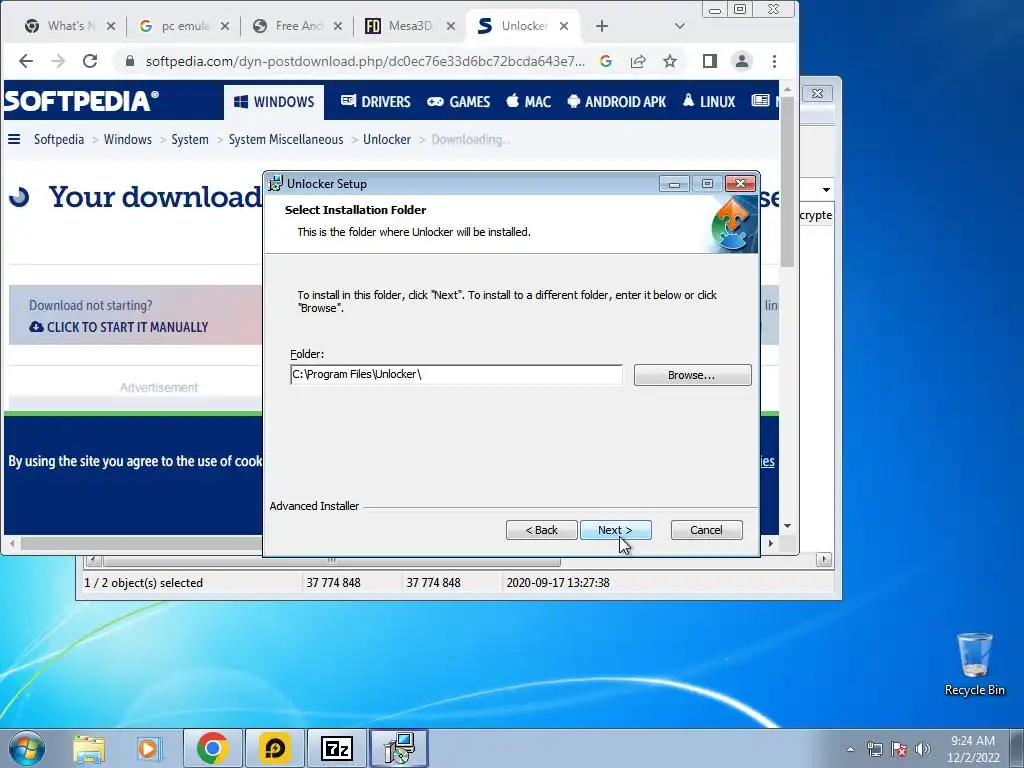This screenshot has width=1024, height=768.
Task: Click Windows breadcrumb link
Action: (127, 140)
